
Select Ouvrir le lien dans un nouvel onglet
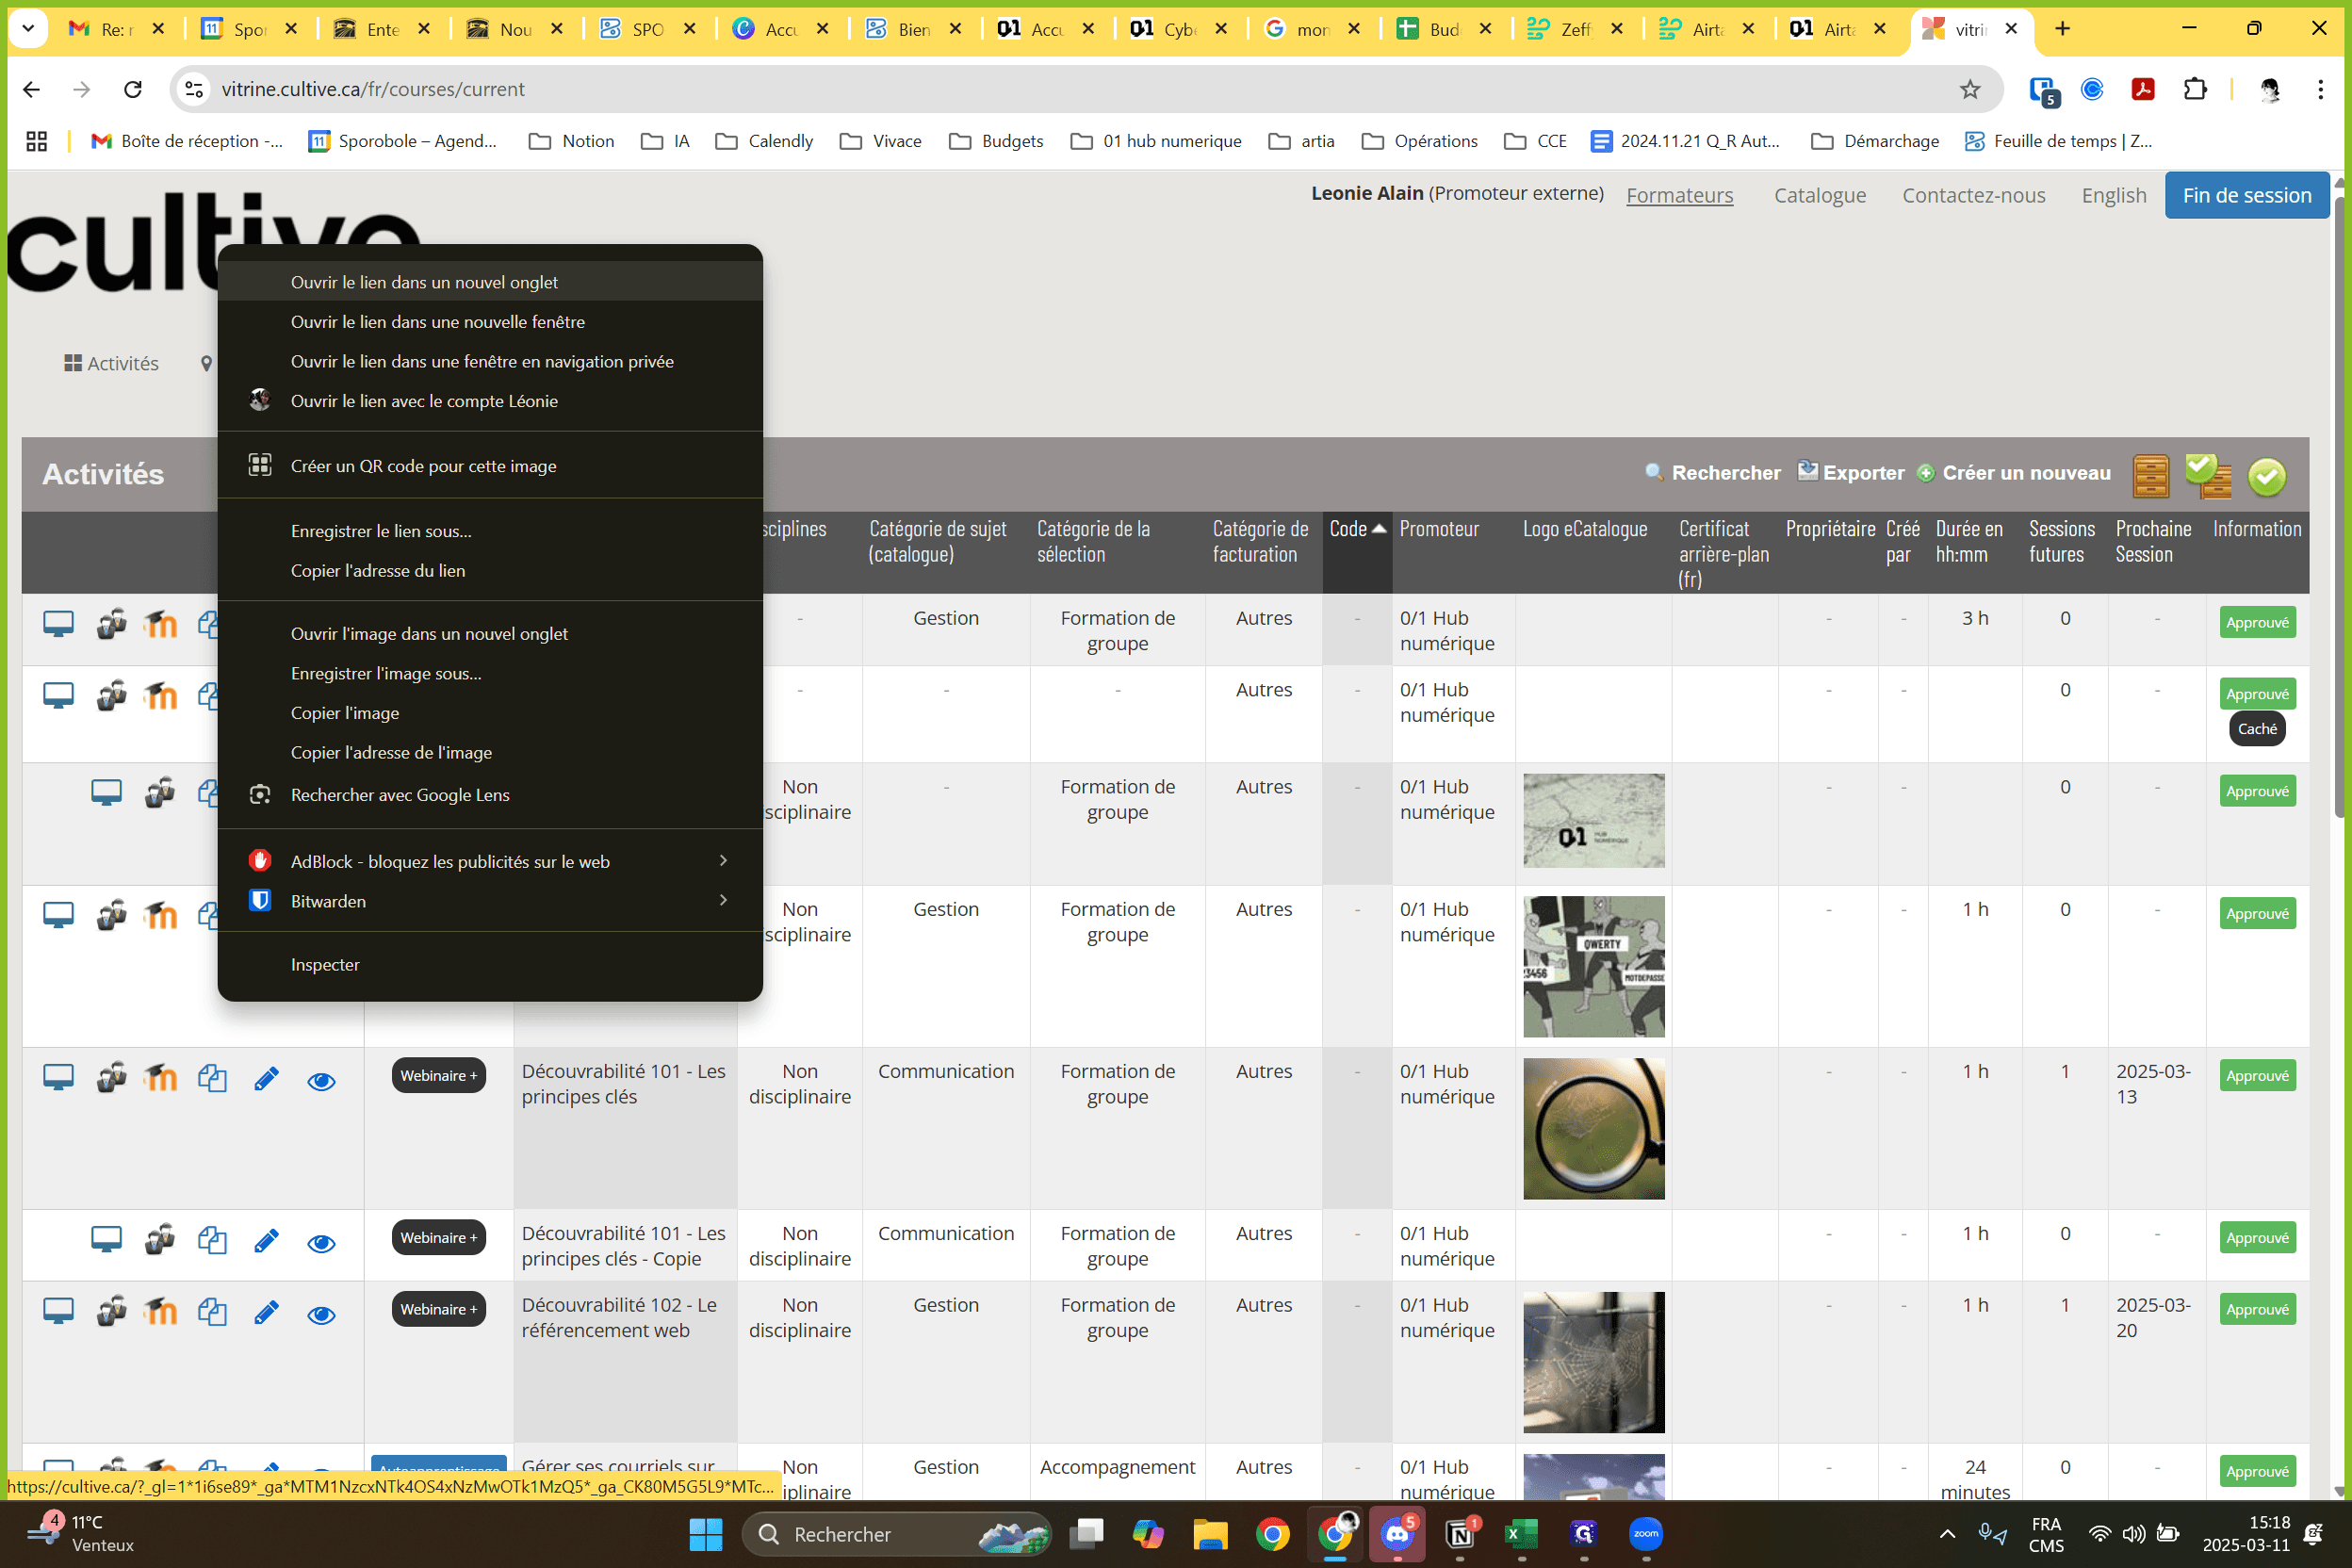click(x=490, y=282)
